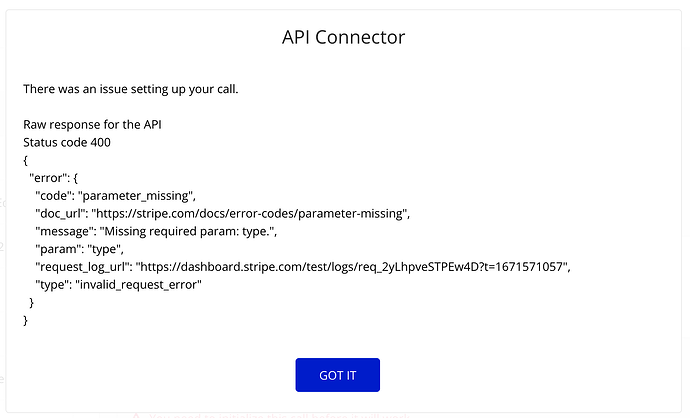The width and height of the screenshot is (690, 418).
Task: Click the dashboard.stripe.com request log URL
Action: 352,267
